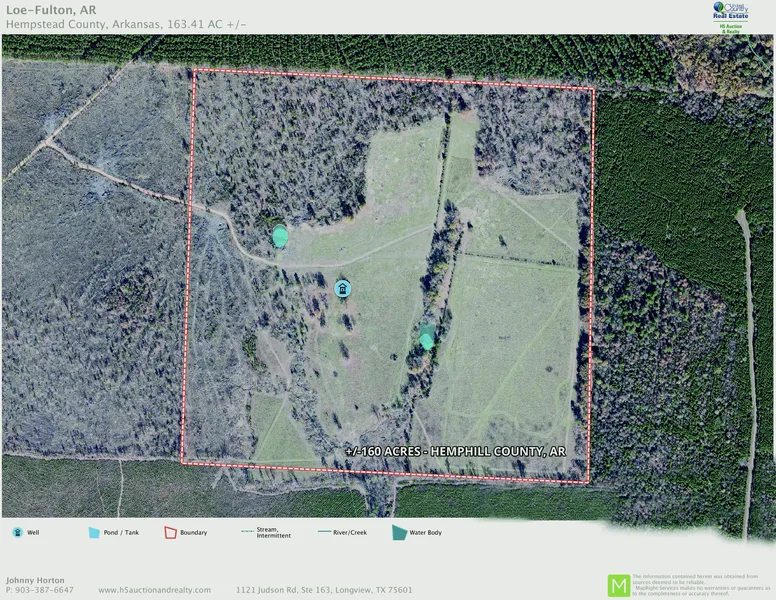The height and width of the screenshot is (600, 776).
Task: Click the lower pond marker by the tree line
Action: point(427,338)
